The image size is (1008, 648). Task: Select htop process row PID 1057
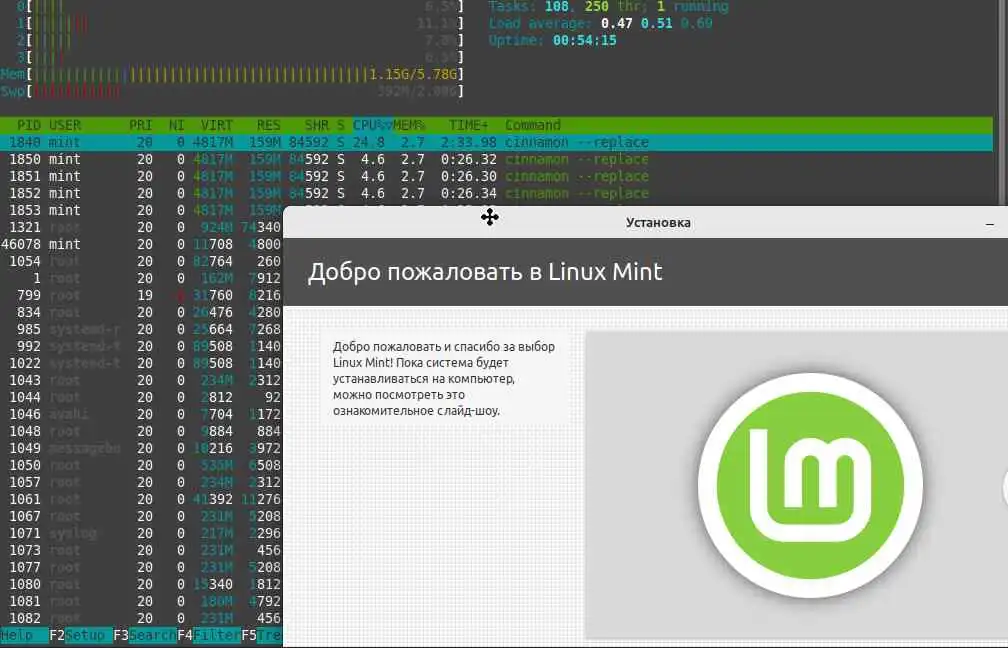(141, 482)
